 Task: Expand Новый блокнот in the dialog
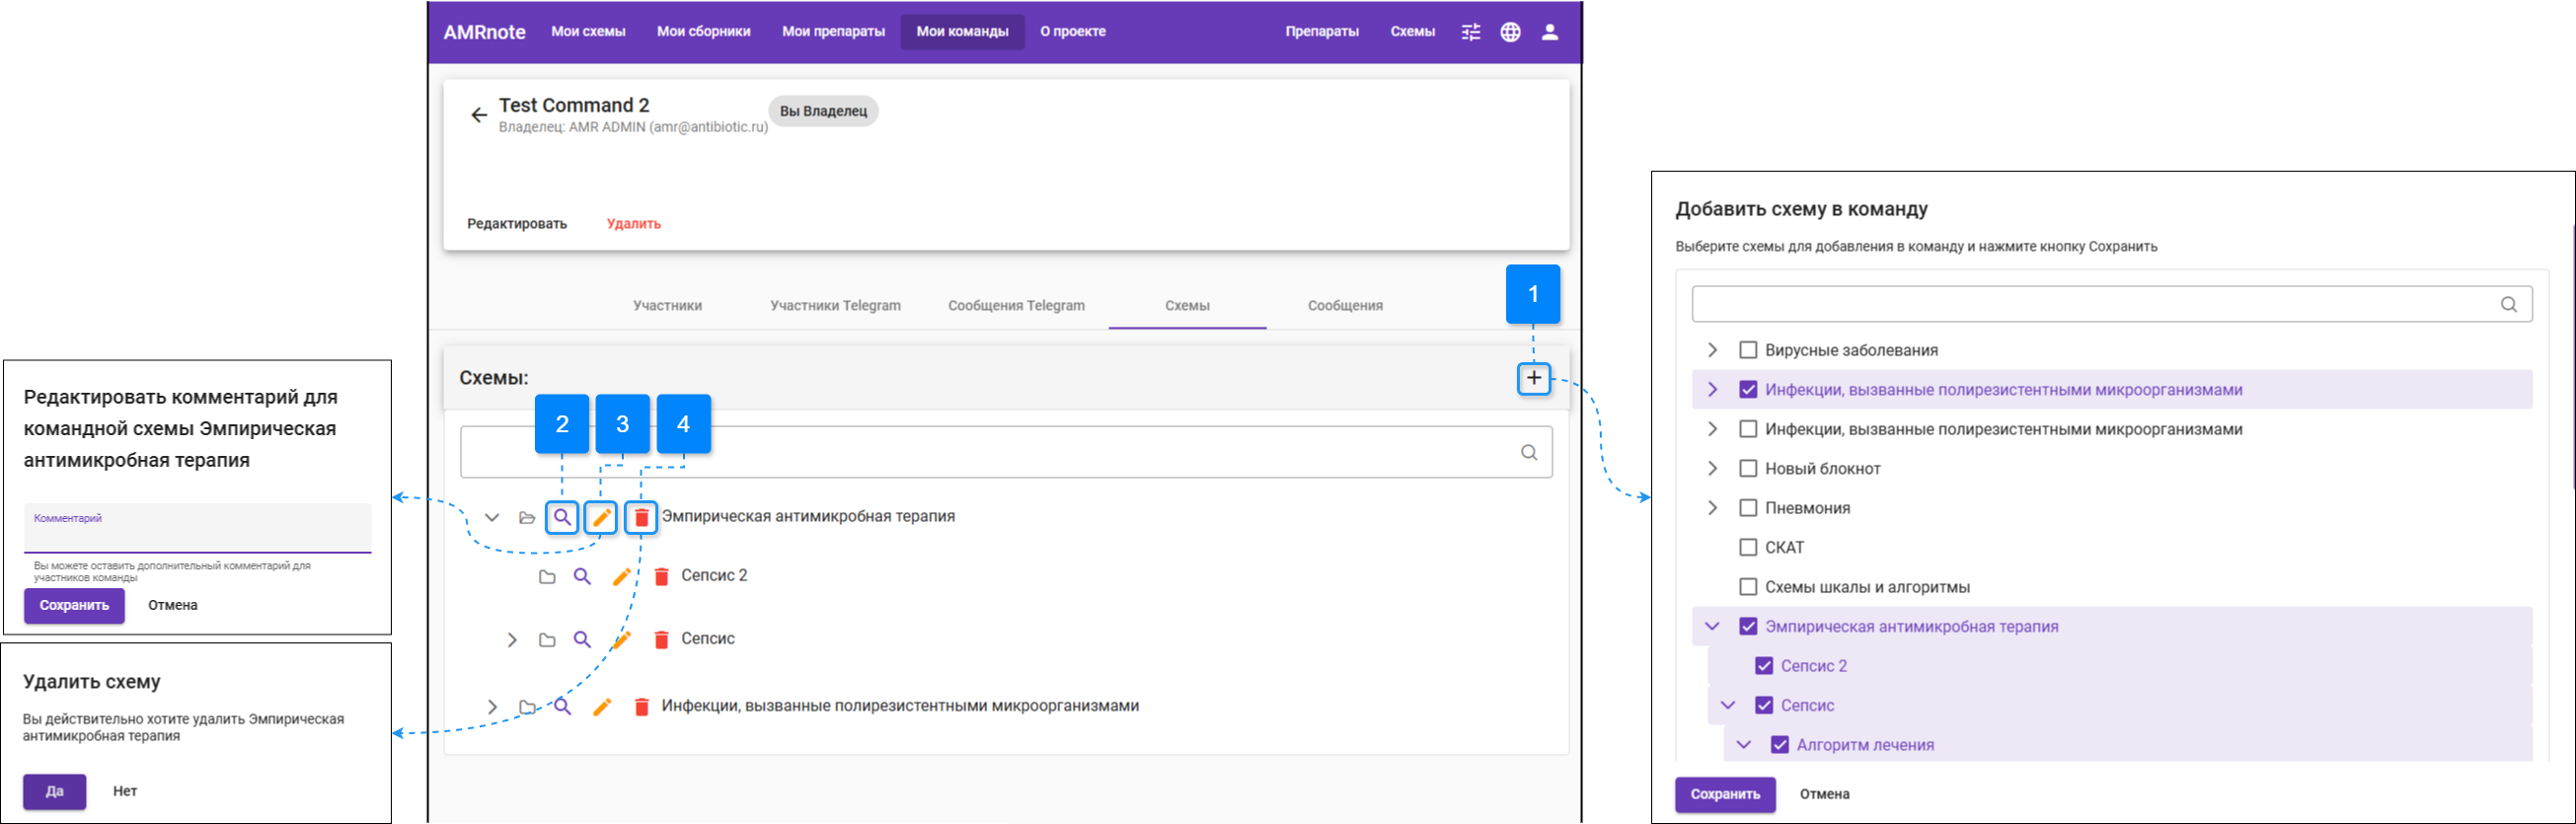tap(1712, 468)
